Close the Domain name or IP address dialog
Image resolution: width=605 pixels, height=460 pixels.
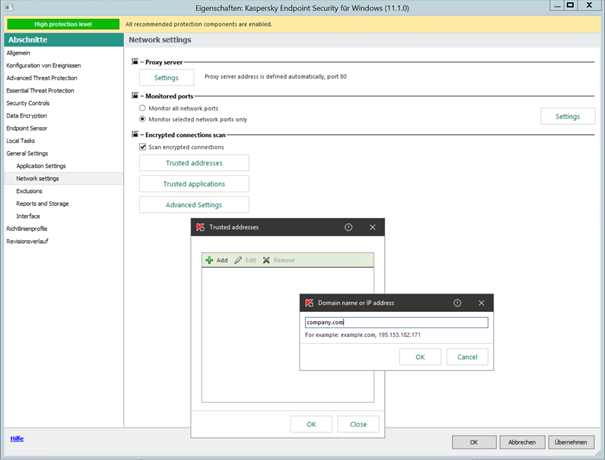tap(481, 303)
